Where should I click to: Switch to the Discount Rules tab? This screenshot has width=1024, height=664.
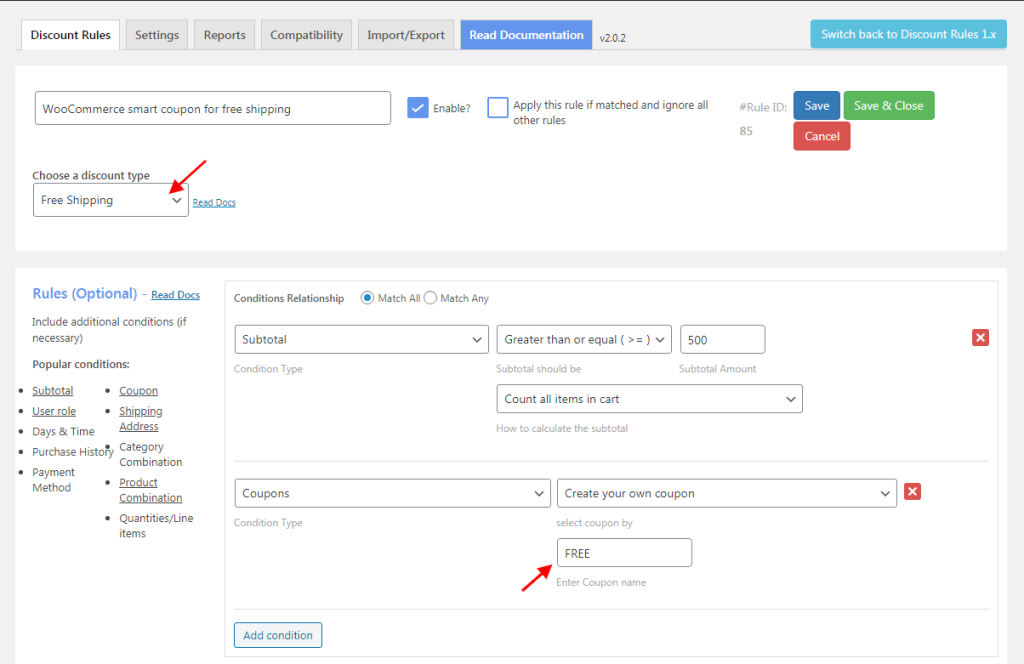pyautogui.click(x=71, y=35)
